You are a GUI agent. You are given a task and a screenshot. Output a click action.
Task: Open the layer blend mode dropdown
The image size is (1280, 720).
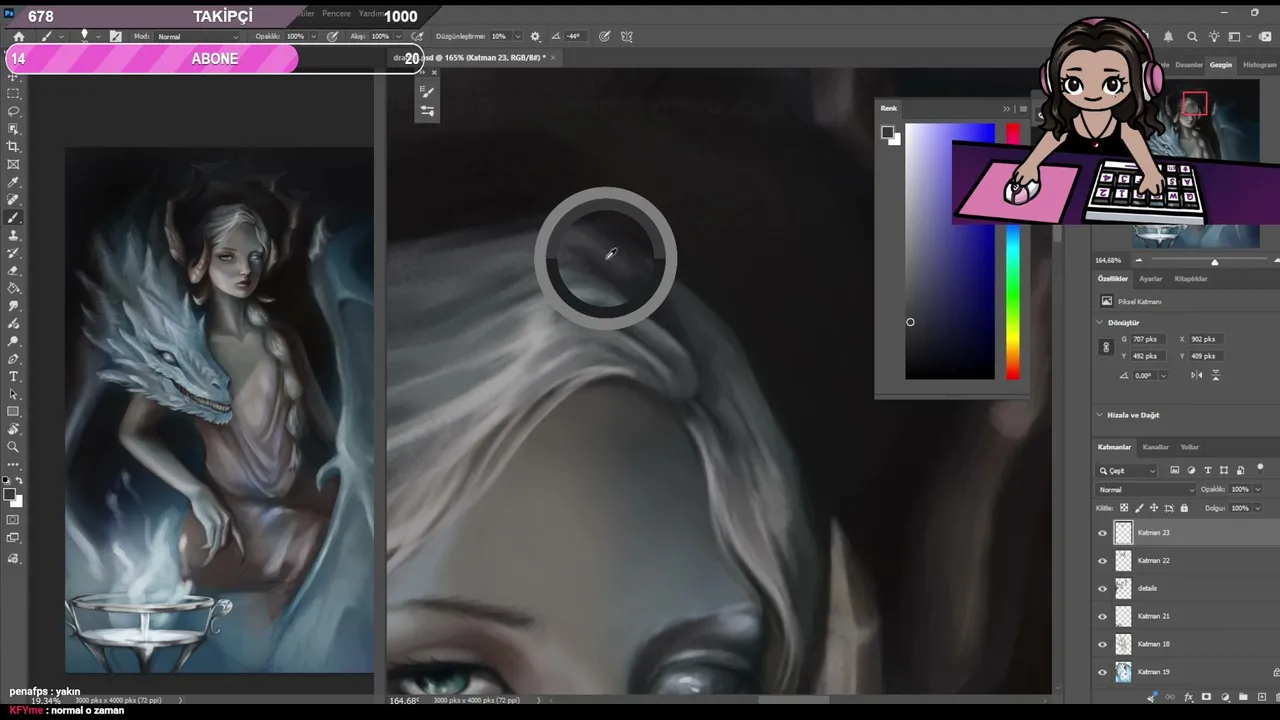(x=1146, y=490)
